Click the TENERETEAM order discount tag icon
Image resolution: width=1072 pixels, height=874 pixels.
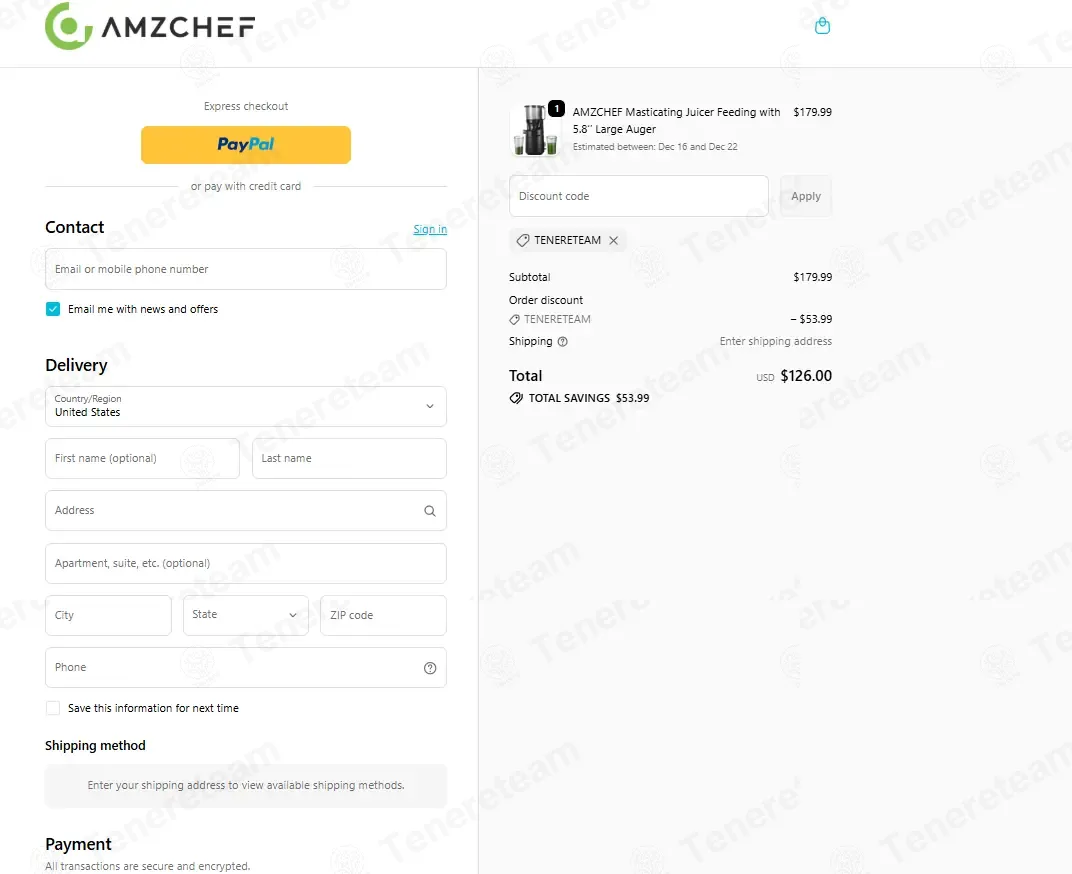(x=514, y=319)
